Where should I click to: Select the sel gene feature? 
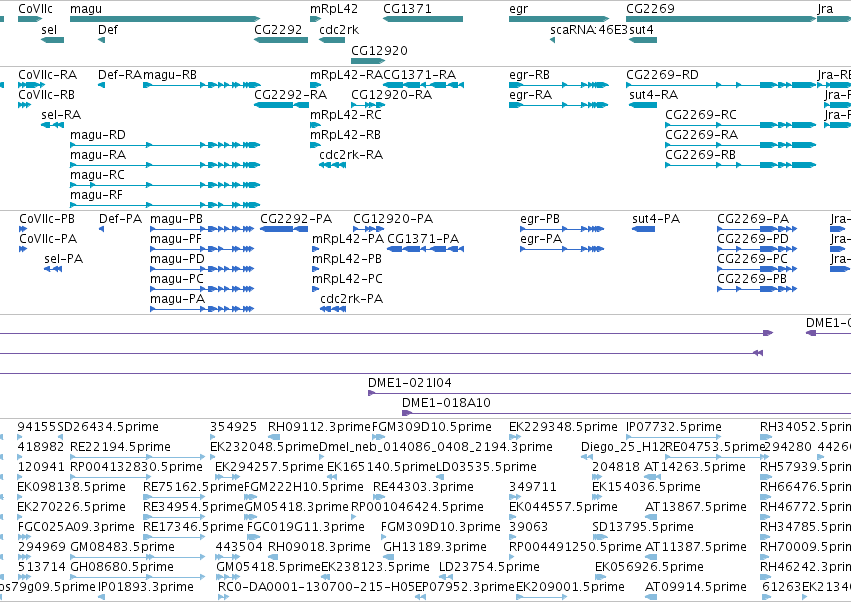click(x=53, y=40)
